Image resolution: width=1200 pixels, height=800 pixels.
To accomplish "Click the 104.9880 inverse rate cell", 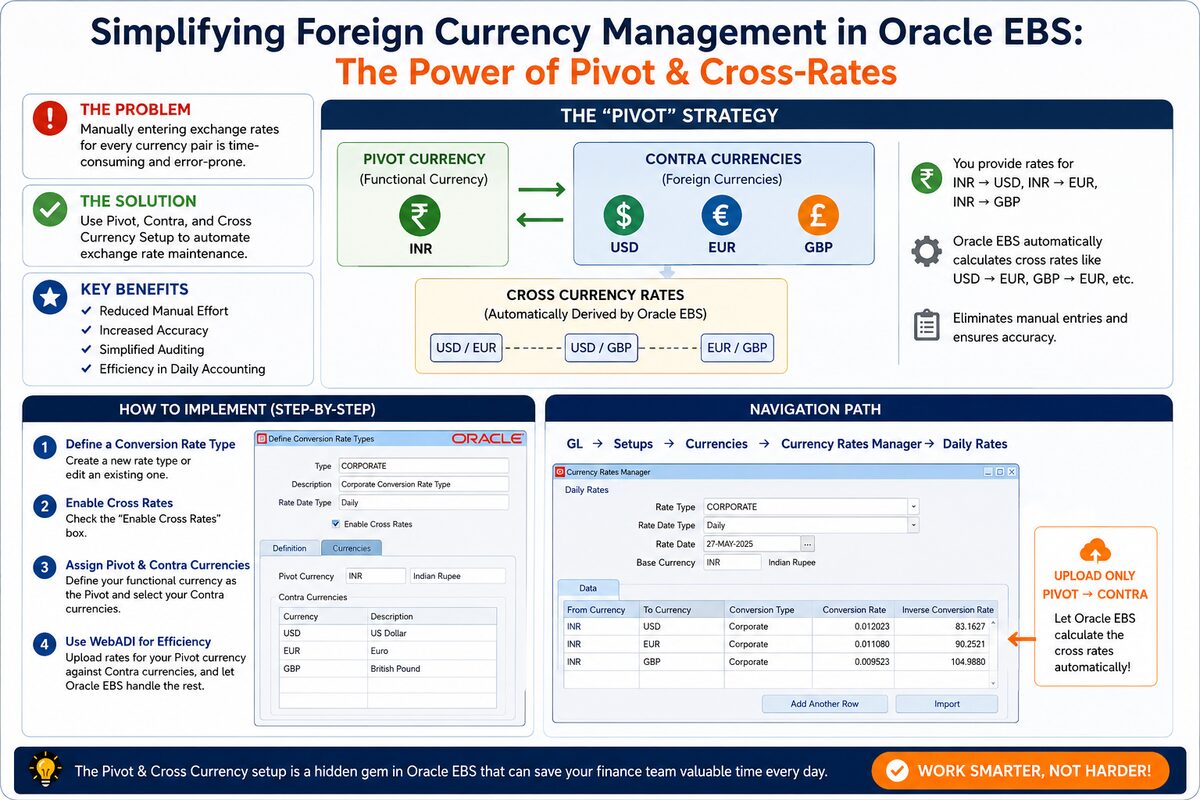I will click(x=942, y=662).
